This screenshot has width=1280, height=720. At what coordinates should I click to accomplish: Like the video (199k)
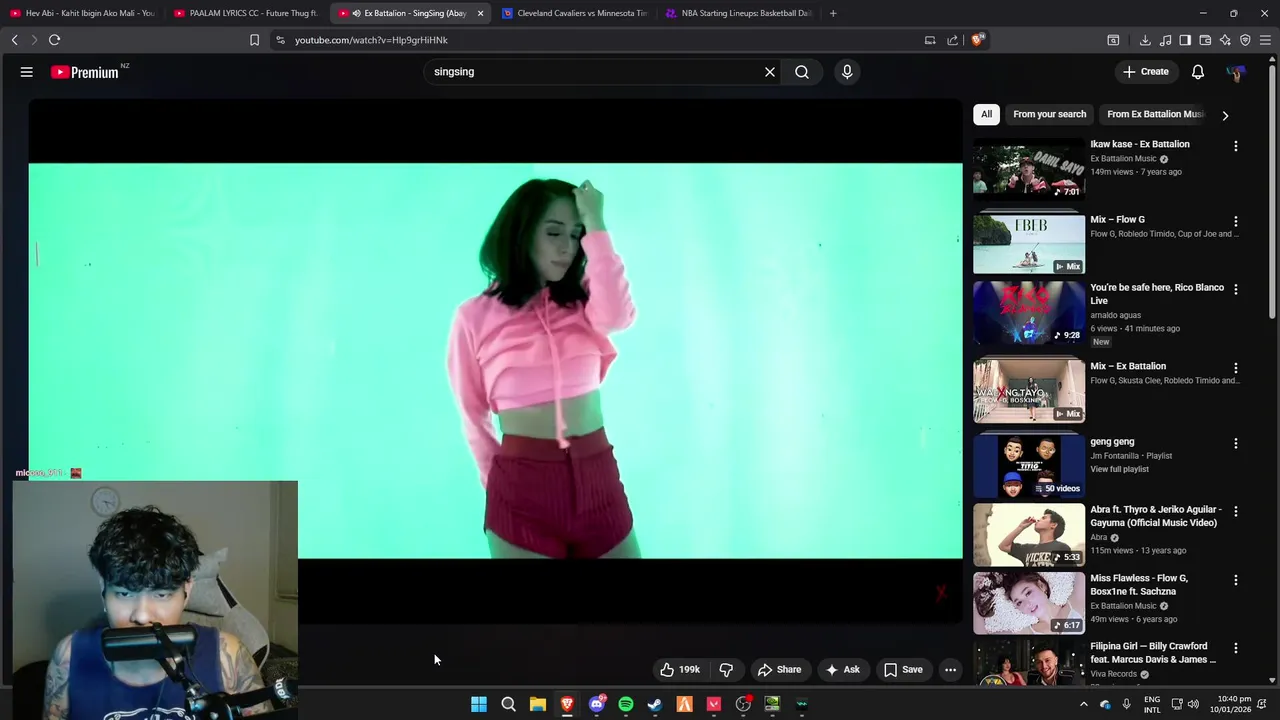coord(680,670)
